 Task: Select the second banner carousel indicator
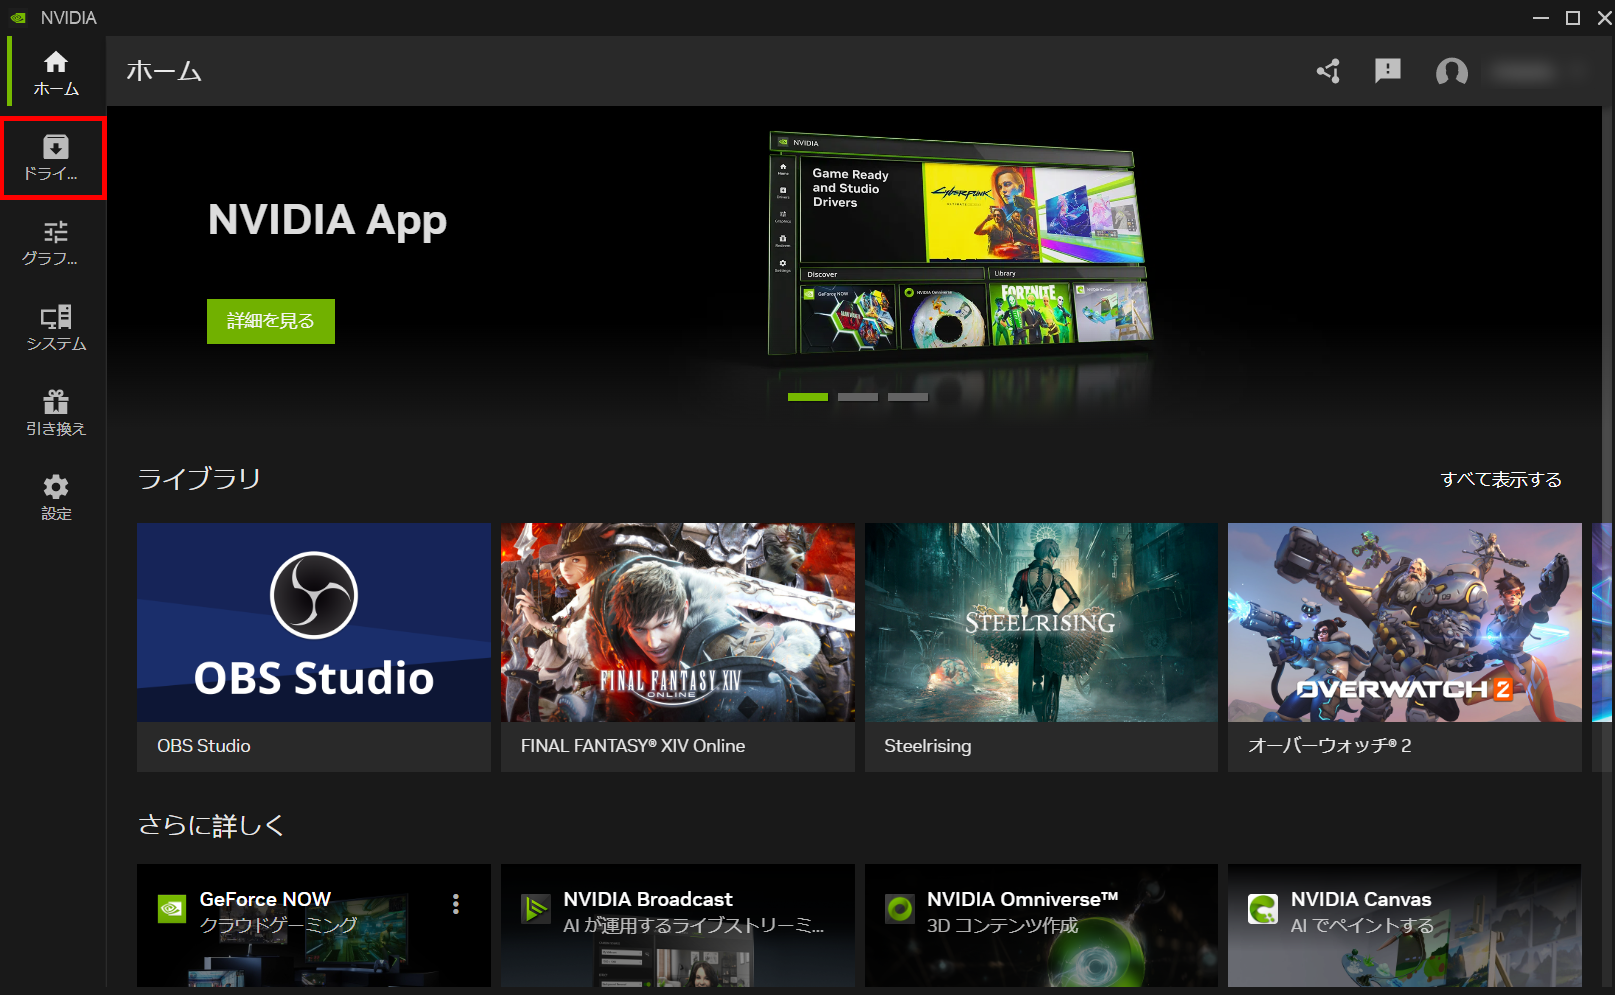coord(858,397)
